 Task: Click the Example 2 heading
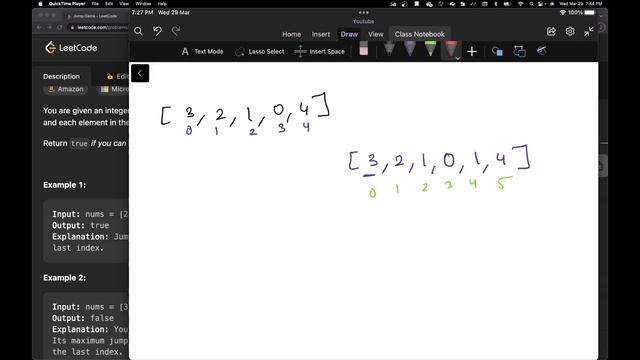64,278
